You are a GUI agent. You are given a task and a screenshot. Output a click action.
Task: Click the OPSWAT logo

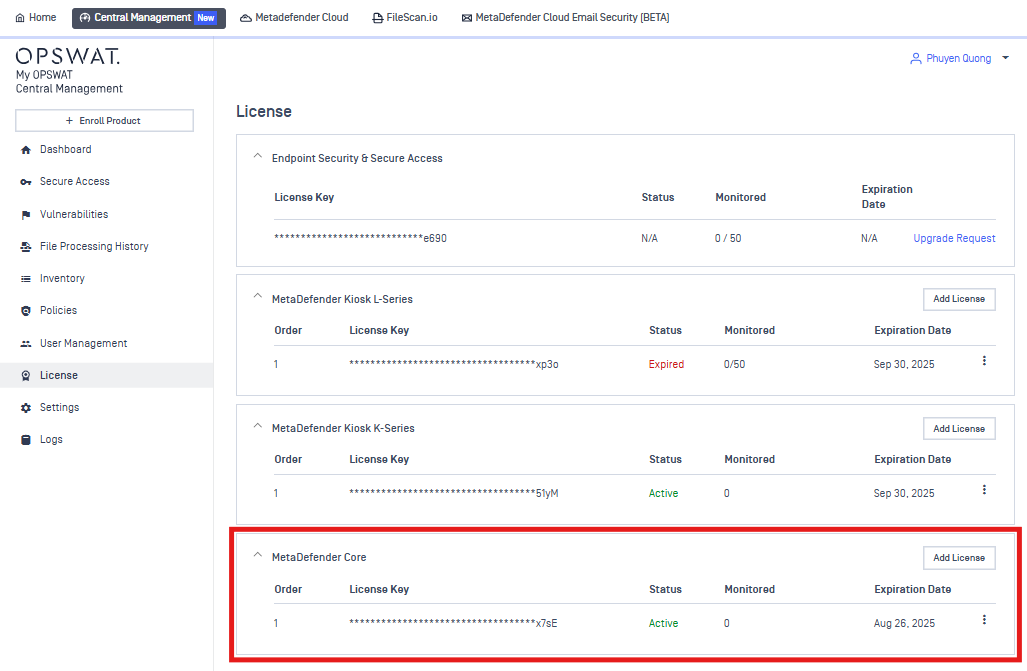(68, 56)
